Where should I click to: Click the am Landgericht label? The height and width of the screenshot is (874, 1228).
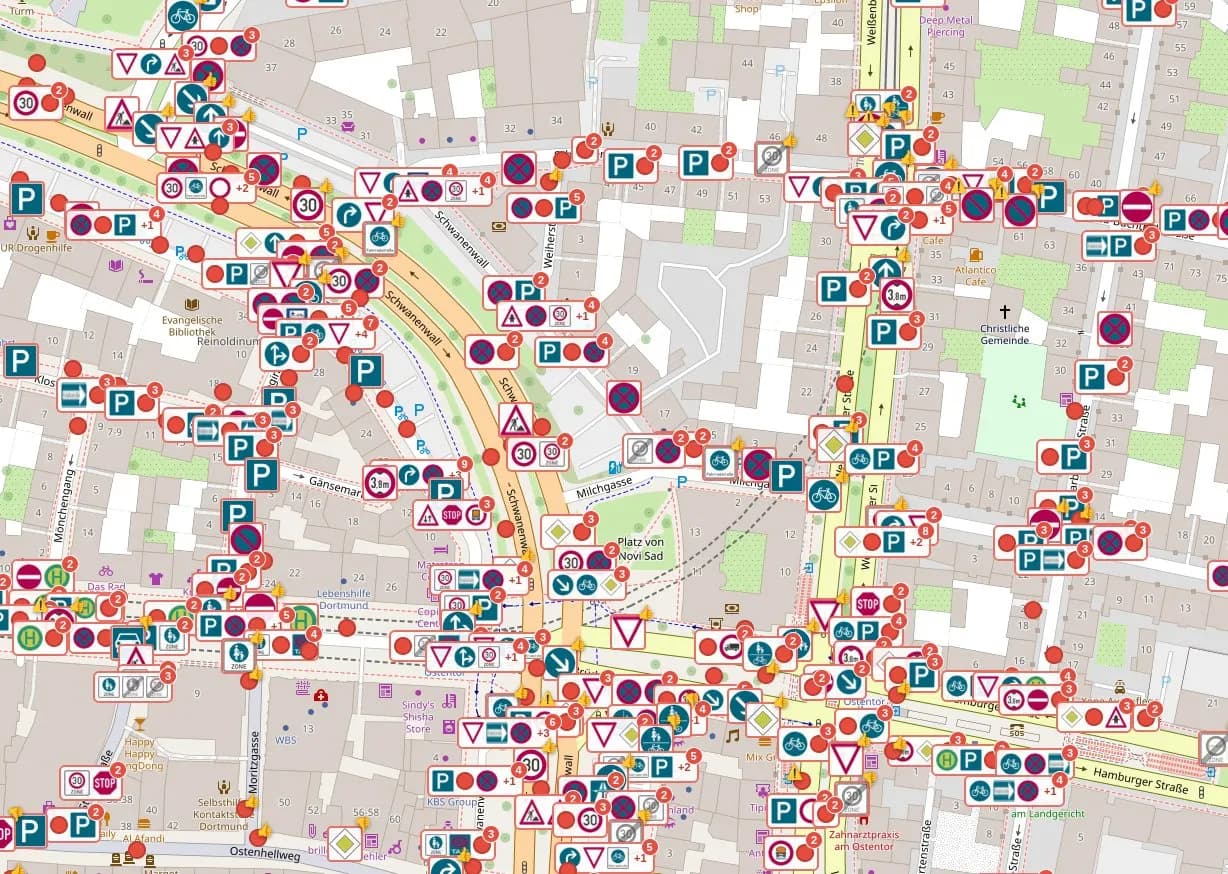click(1046, 814)
